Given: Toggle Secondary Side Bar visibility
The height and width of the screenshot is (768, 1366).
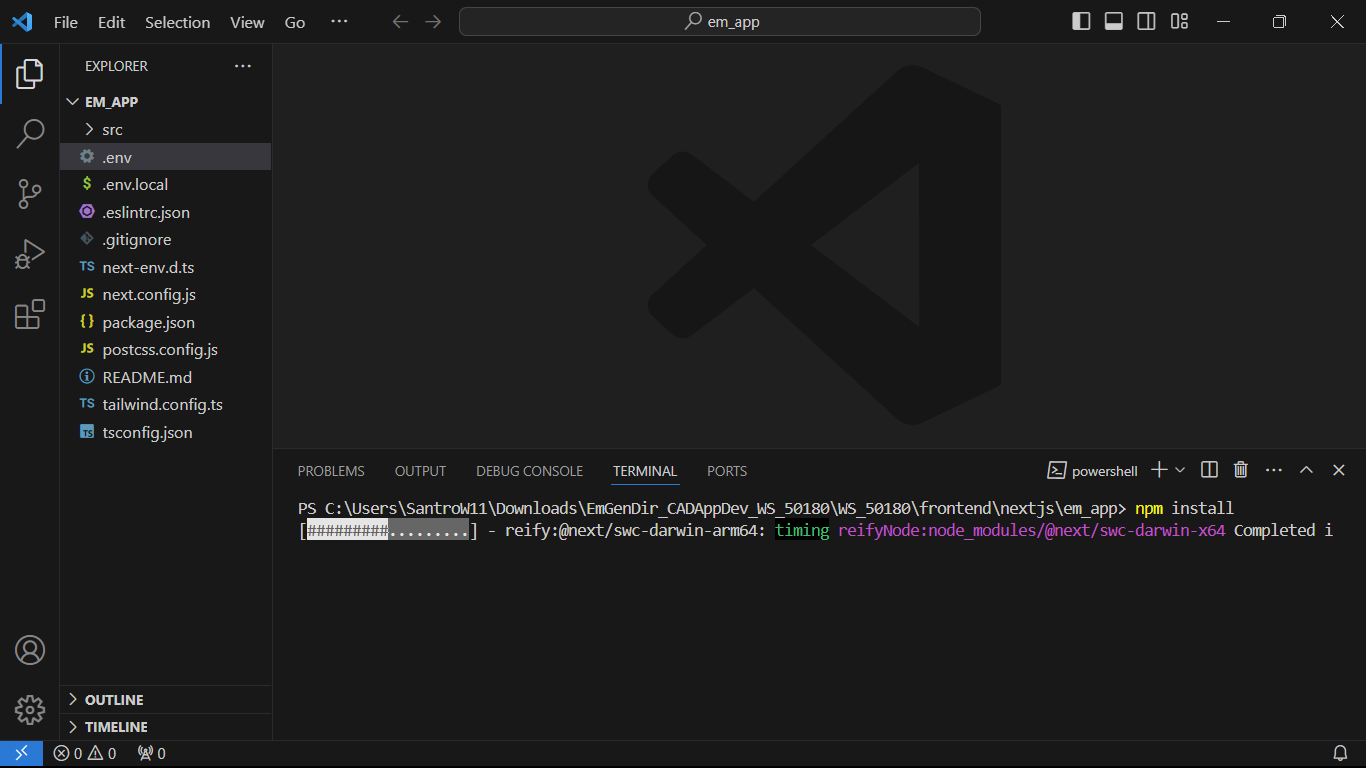Looking at the screenshot, I should 1147,22.
